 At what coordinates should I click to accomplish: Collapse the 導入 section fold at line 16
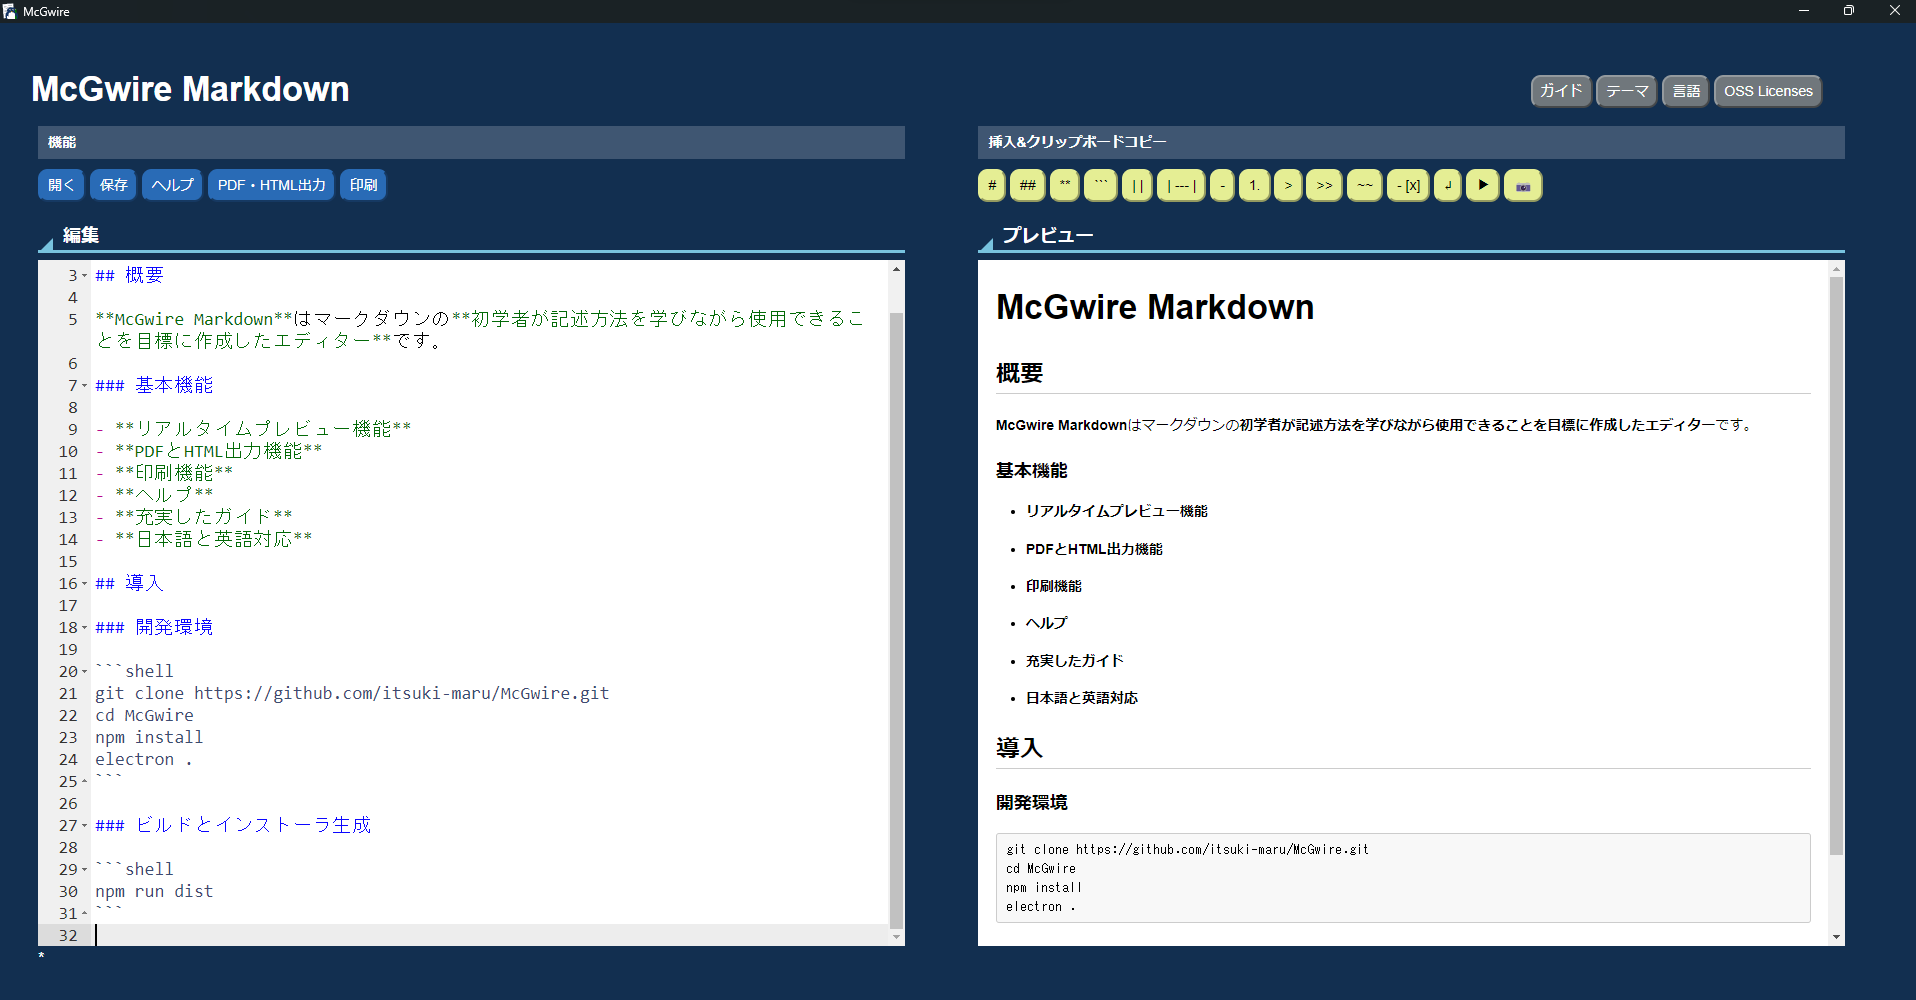click(x=84, y=583)
